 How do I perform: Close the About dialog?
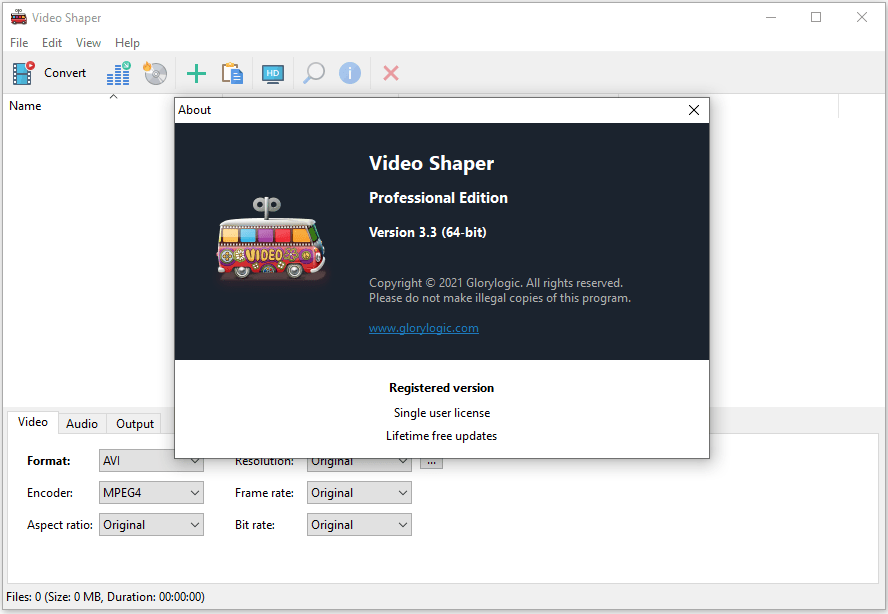coord(694,110)
